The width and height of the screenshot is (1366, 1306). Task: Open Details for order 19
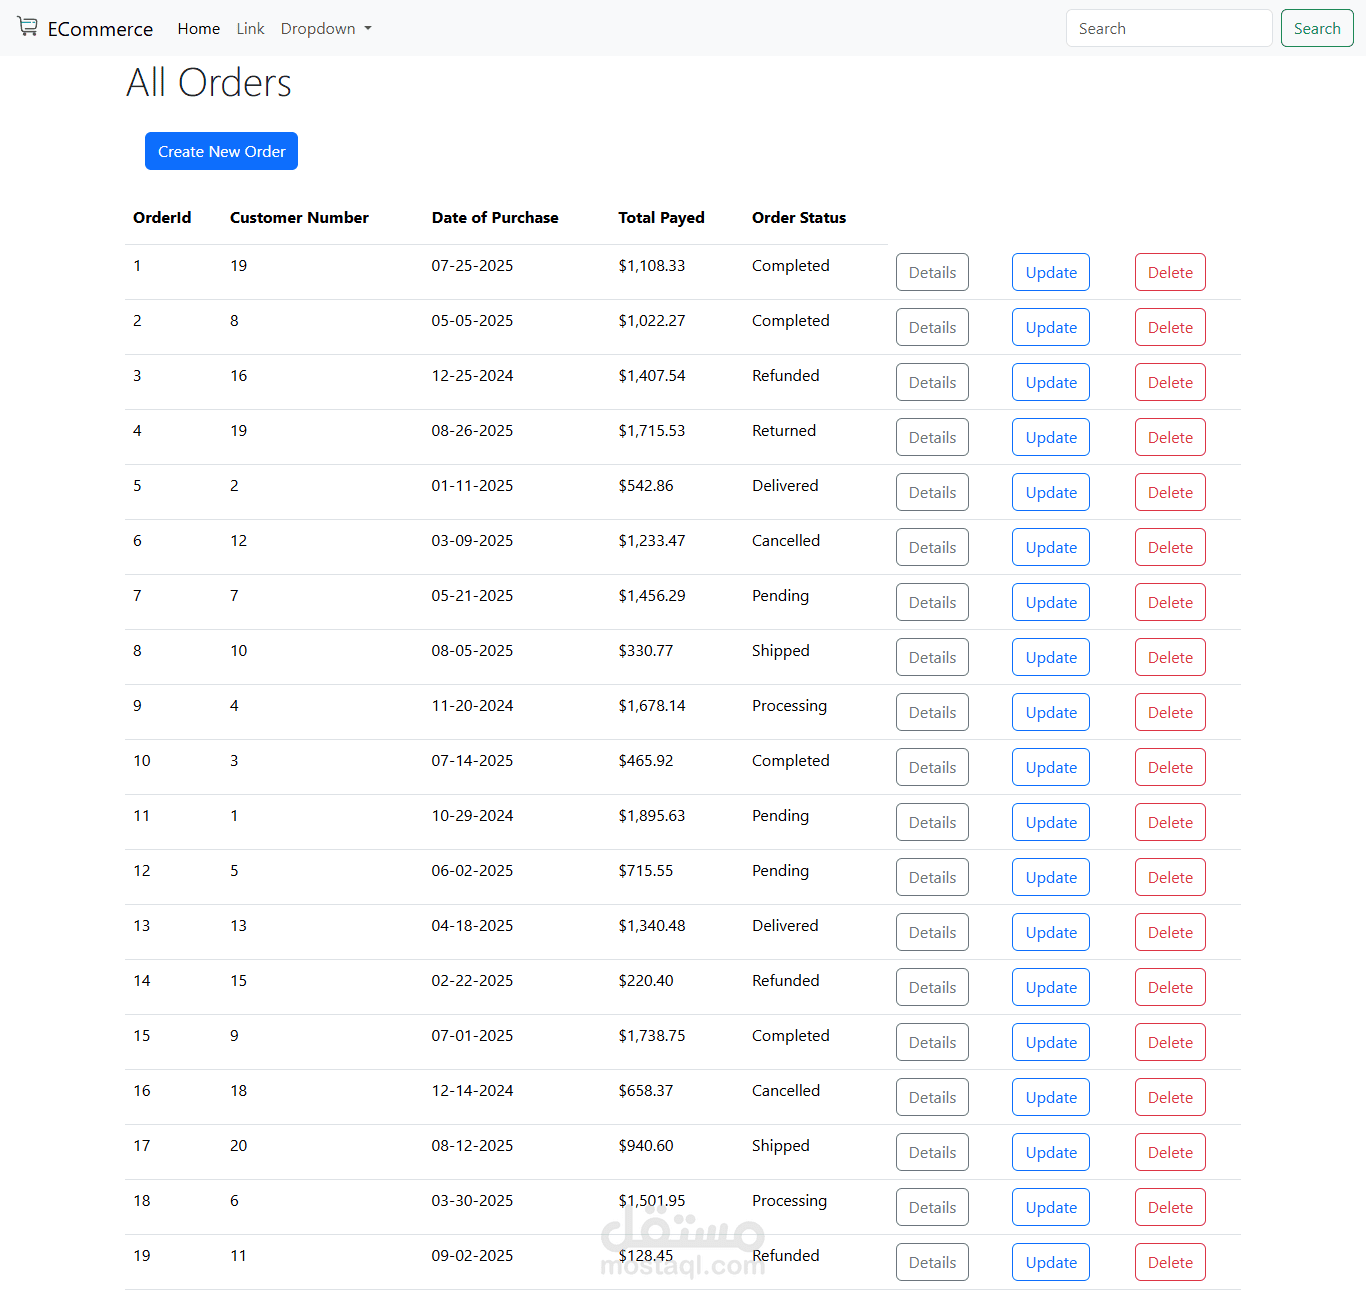click(932, 1263)
